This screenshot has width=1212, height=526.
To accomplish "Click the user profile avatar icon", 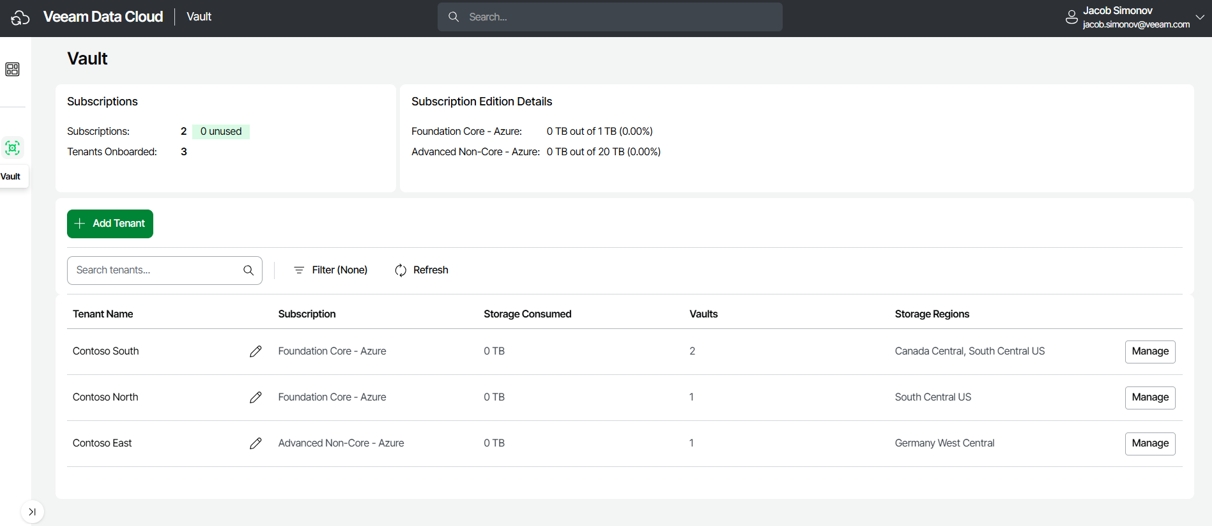I will [1071, 17].
